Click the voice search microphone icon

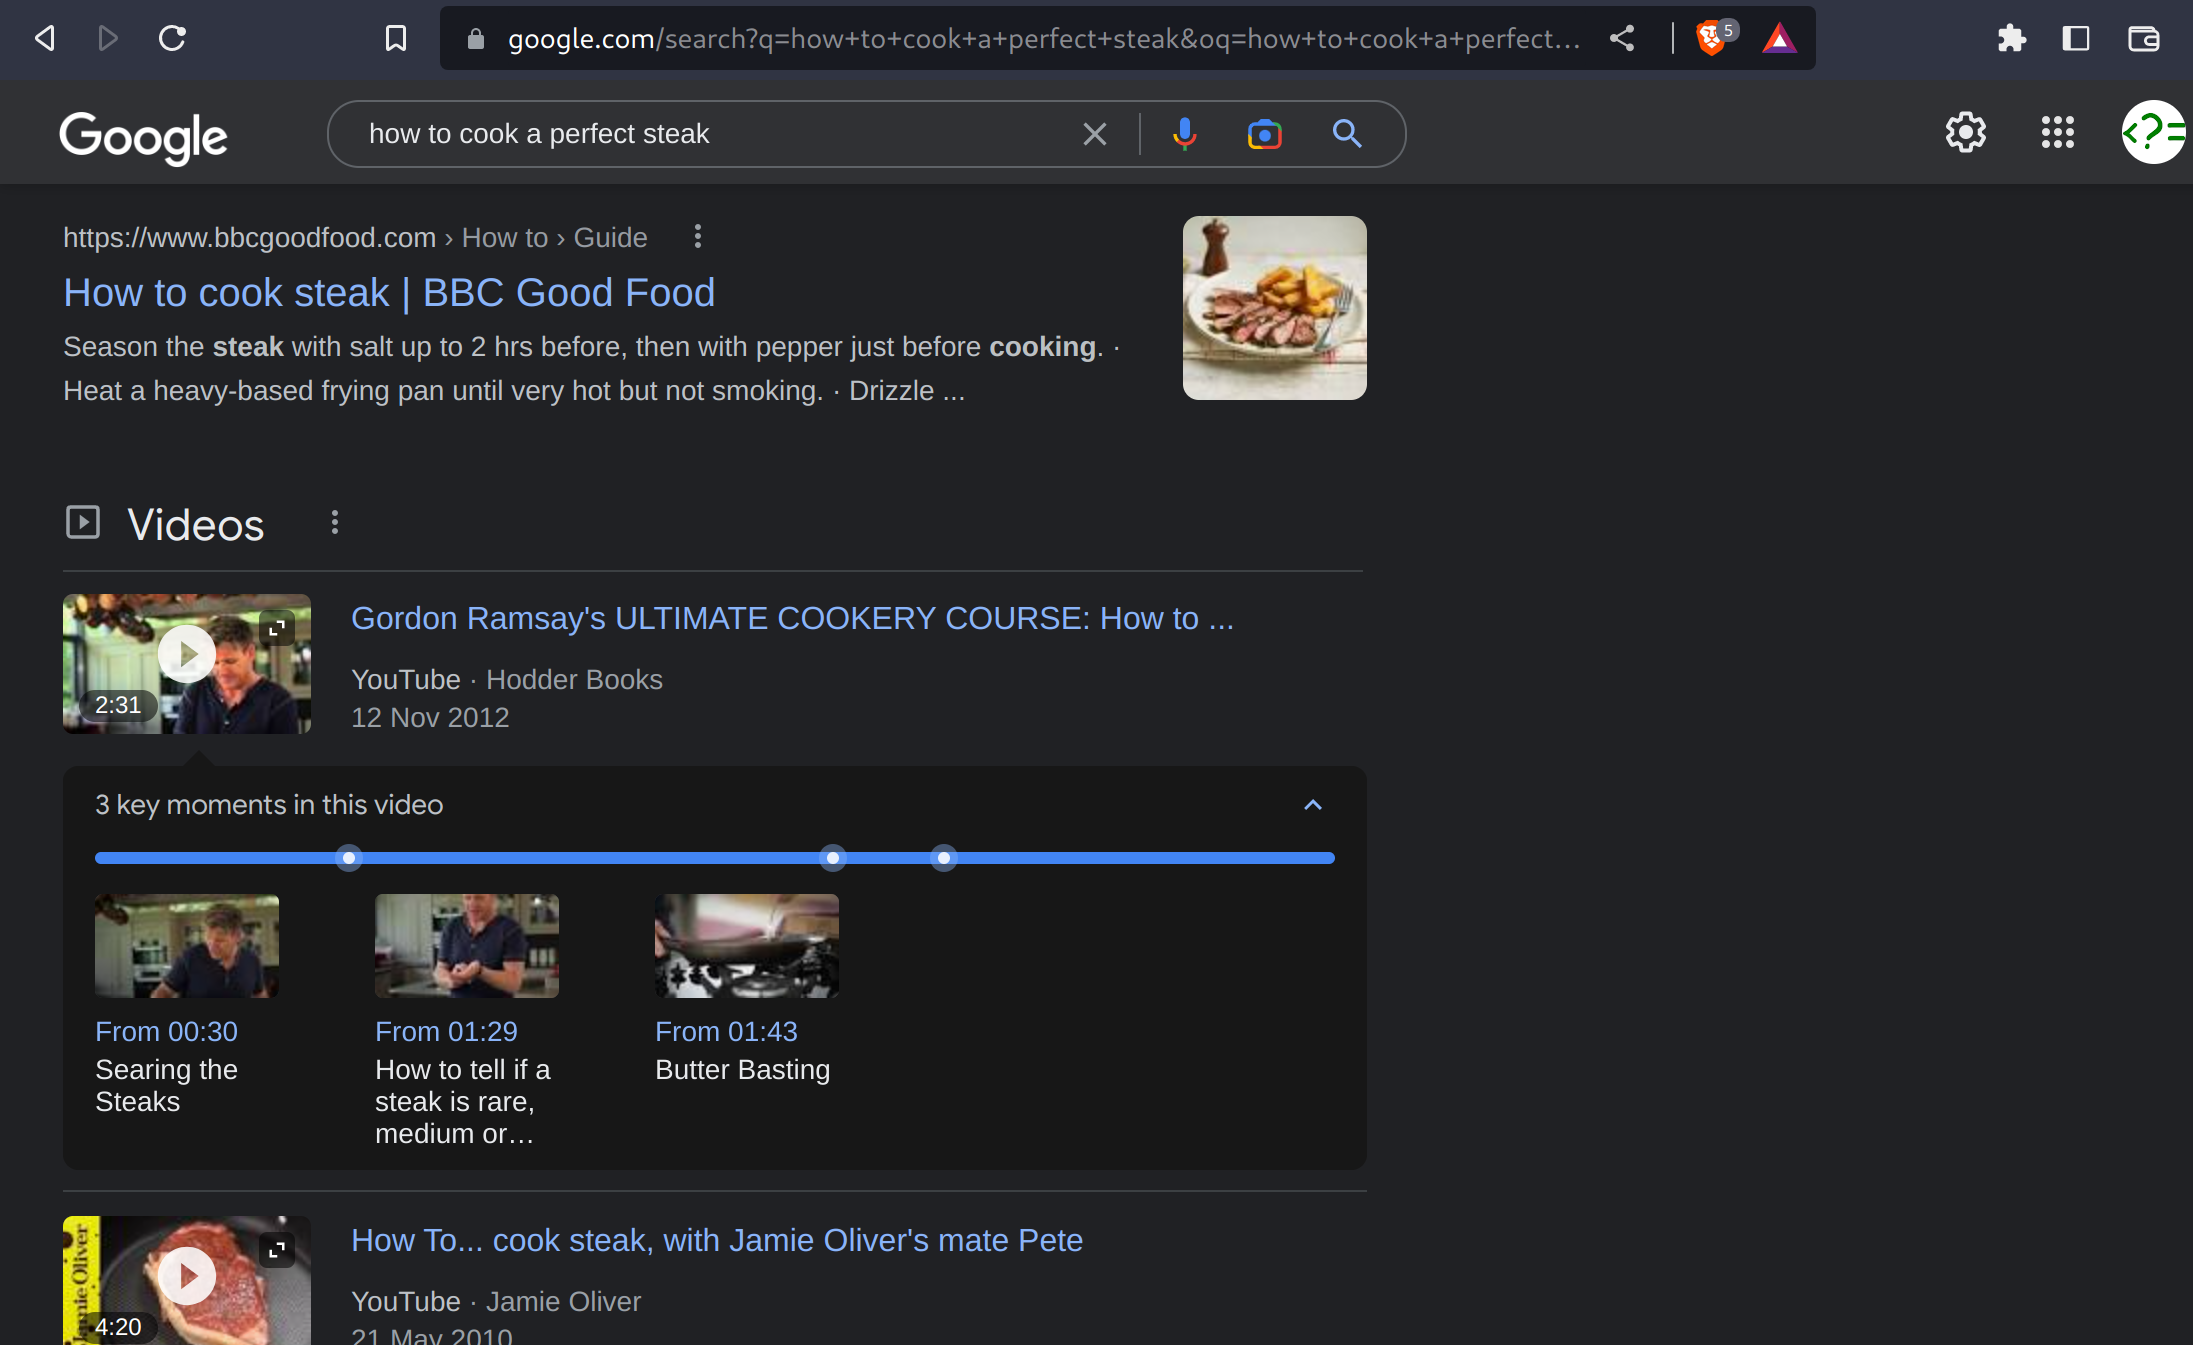(1184, 133)
